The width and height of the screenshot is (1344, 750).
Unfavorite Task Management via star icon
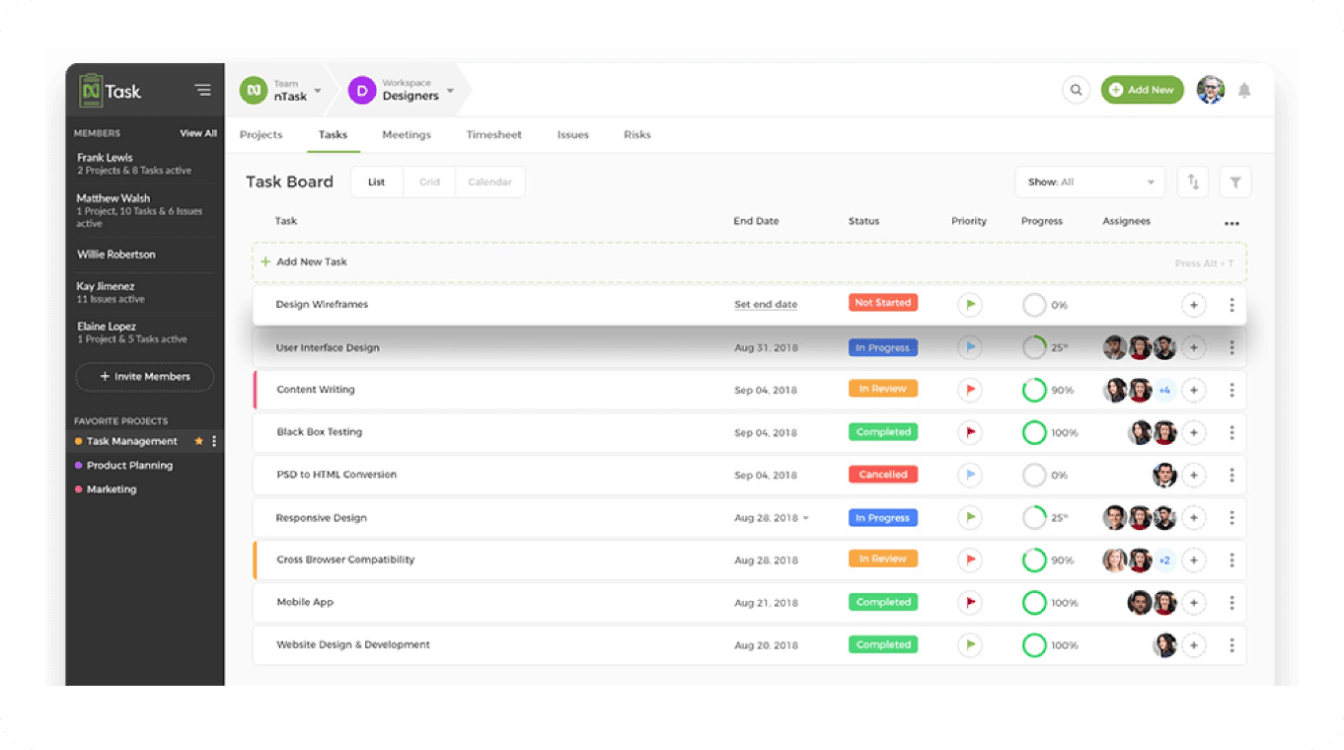[198, 441]
